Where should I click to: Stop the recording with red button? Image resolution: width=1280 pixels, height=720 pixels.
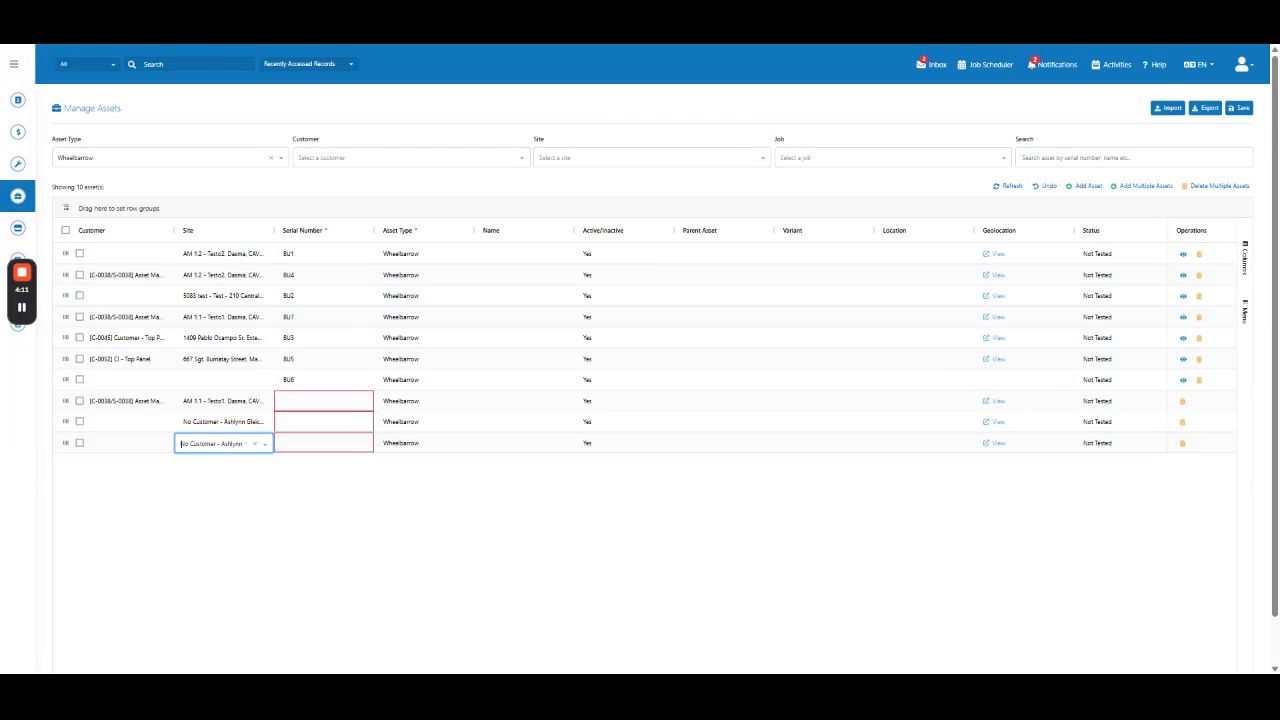[21, 272]
